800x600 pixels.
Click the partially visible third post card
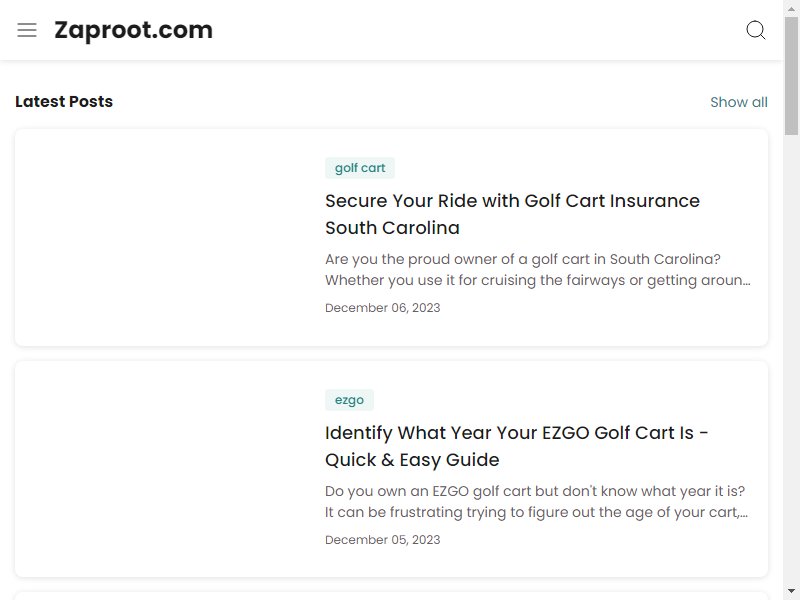(x=391, y=596)
